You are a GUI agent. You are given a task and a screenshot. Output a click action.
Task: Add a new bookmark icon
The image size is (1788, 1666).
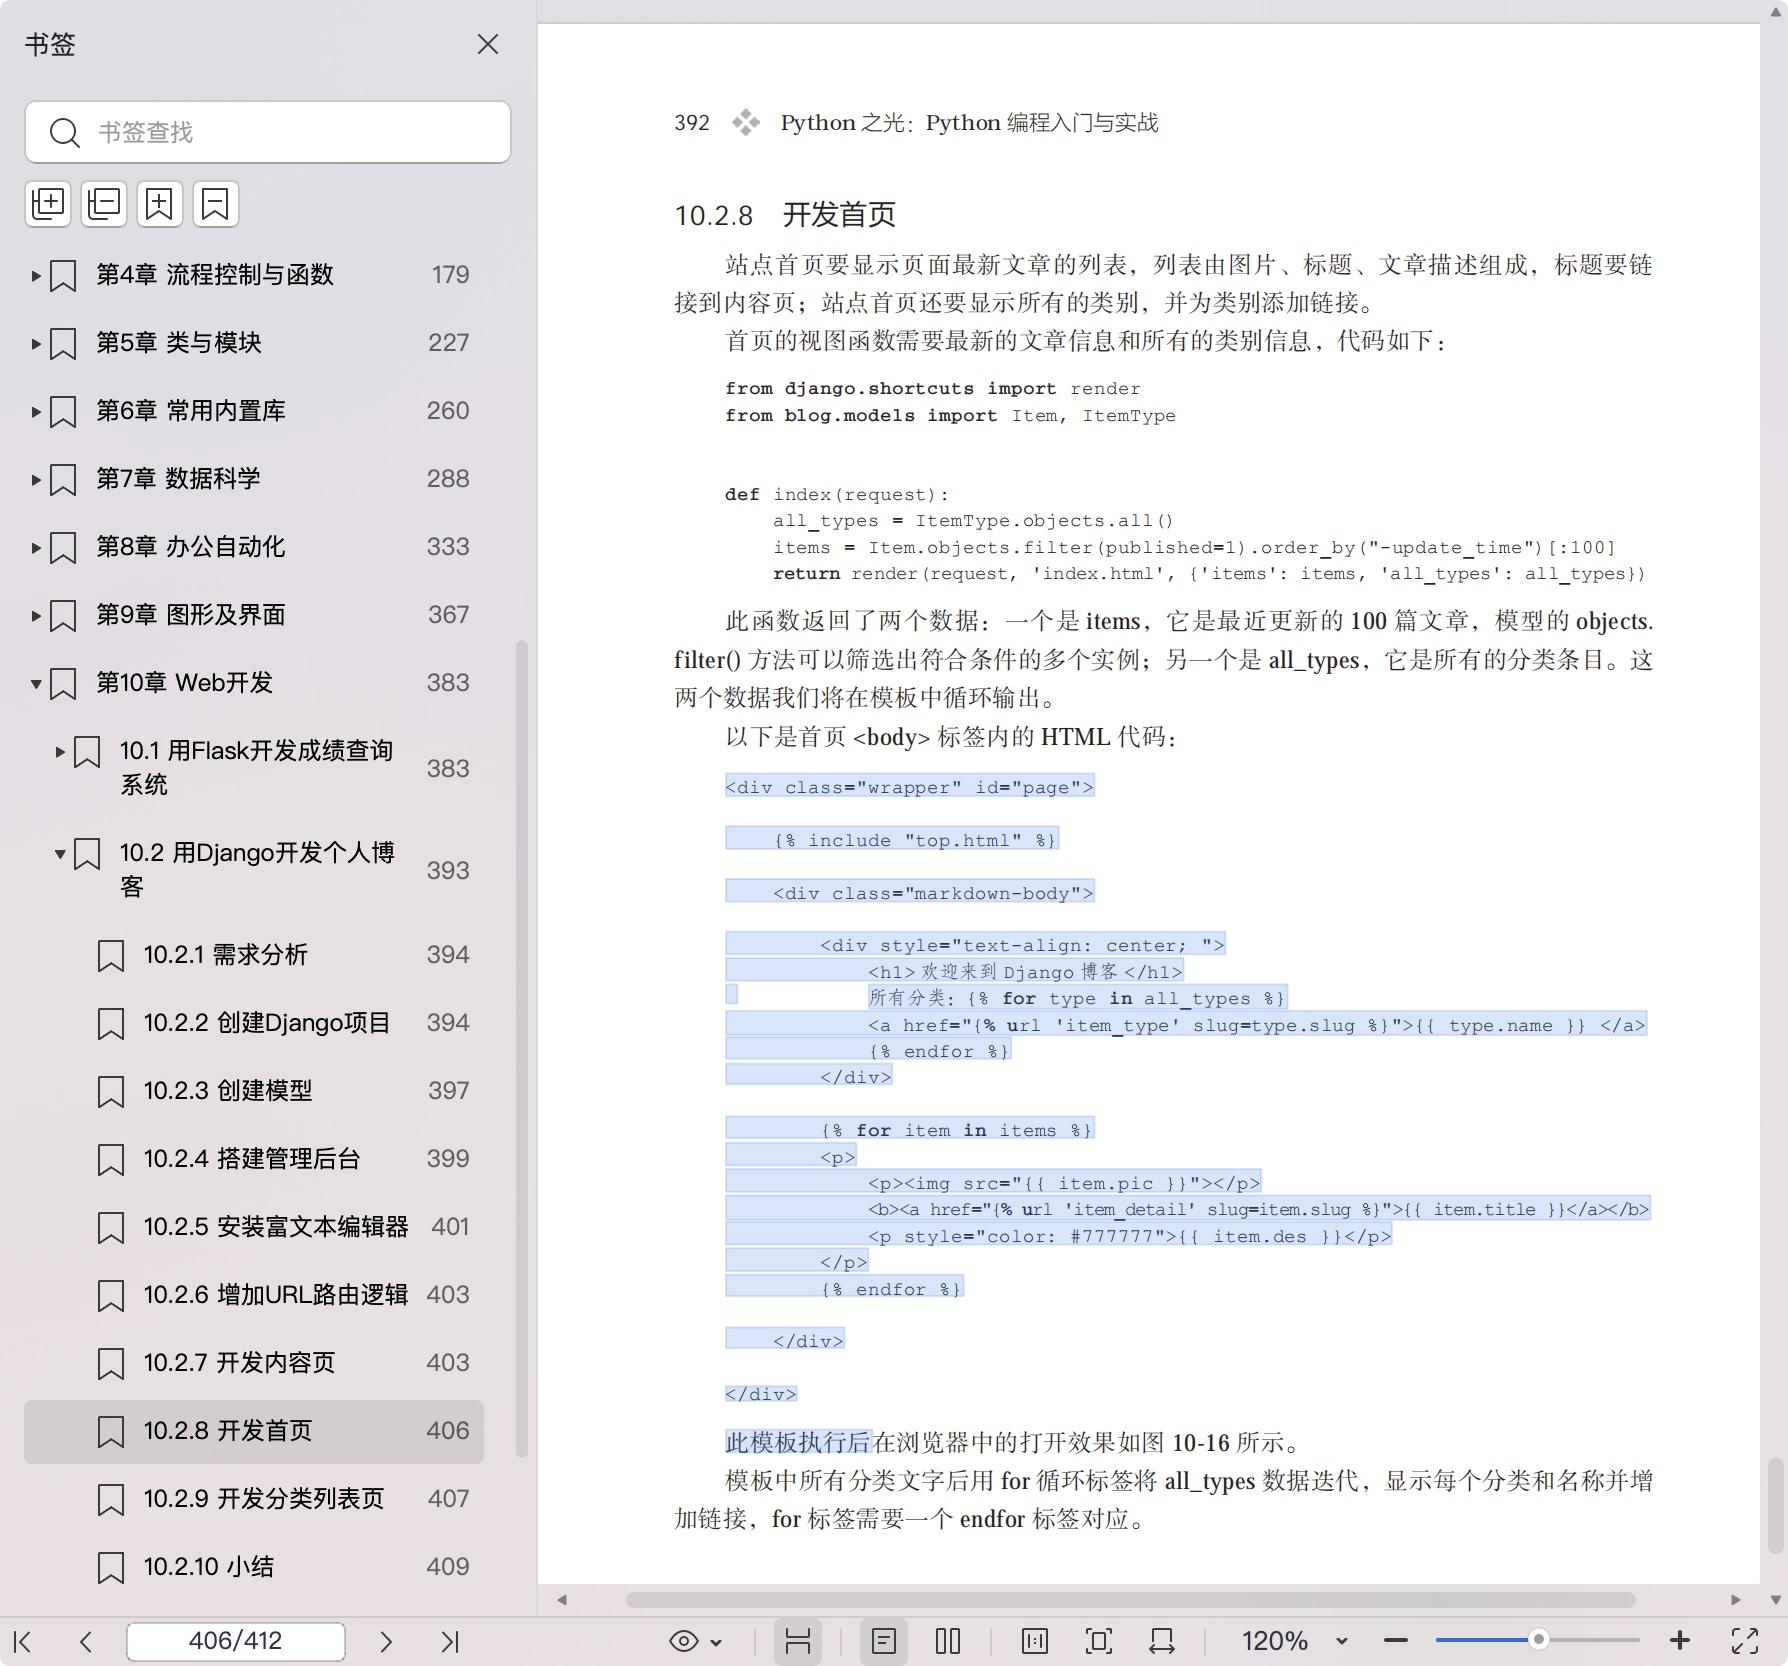160,204
